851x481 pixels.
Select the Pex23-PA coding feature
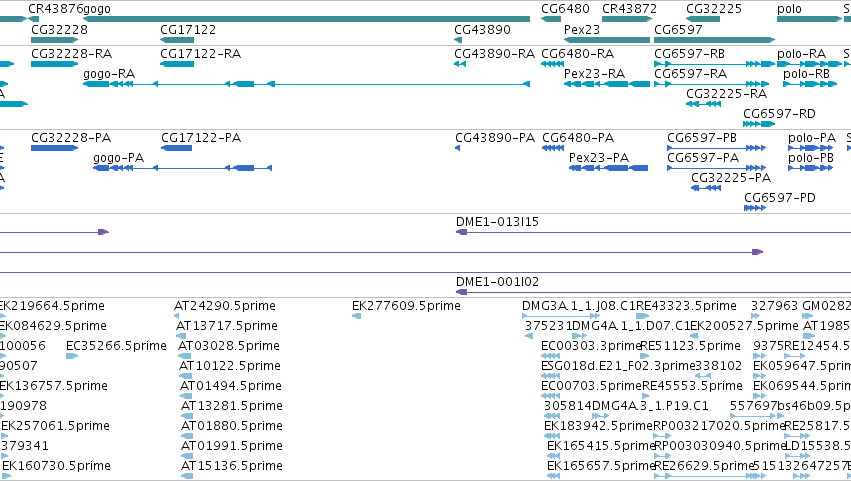[608, 168]
